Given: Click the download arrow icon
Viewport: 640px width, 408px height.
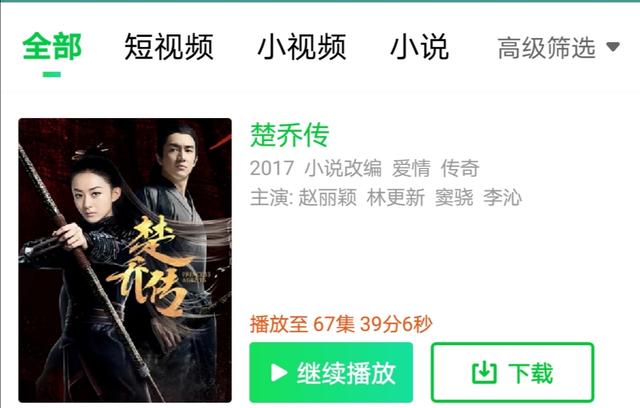Looking at the screenshot, I should (484, 373).
